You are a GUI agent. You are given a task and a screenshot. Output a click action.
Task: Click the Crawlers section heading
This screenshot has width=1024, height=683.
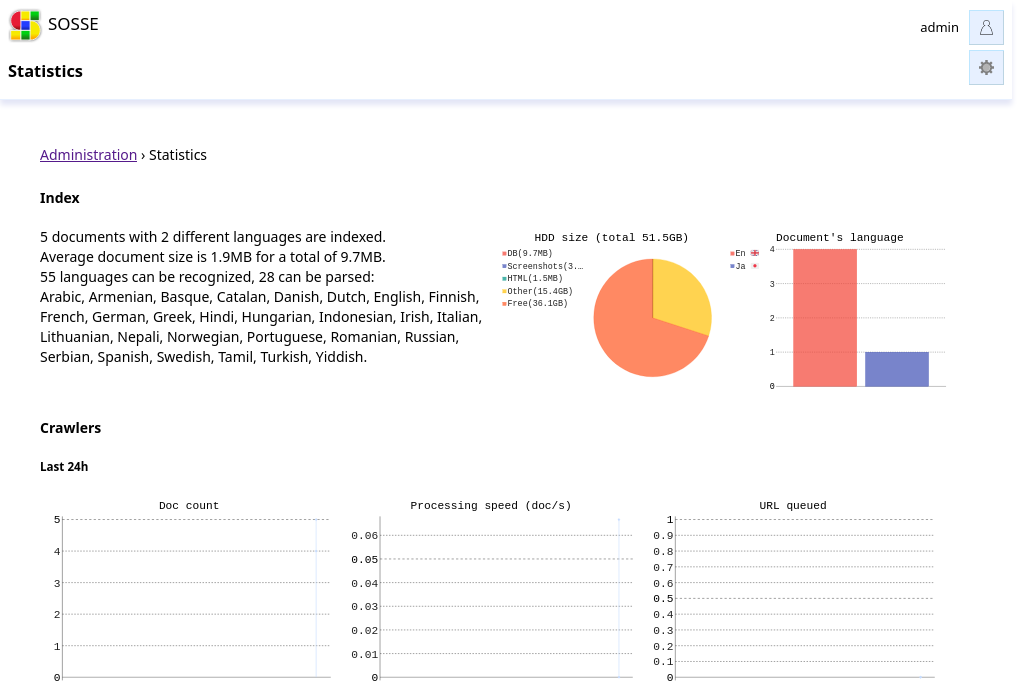click(71, 428)
